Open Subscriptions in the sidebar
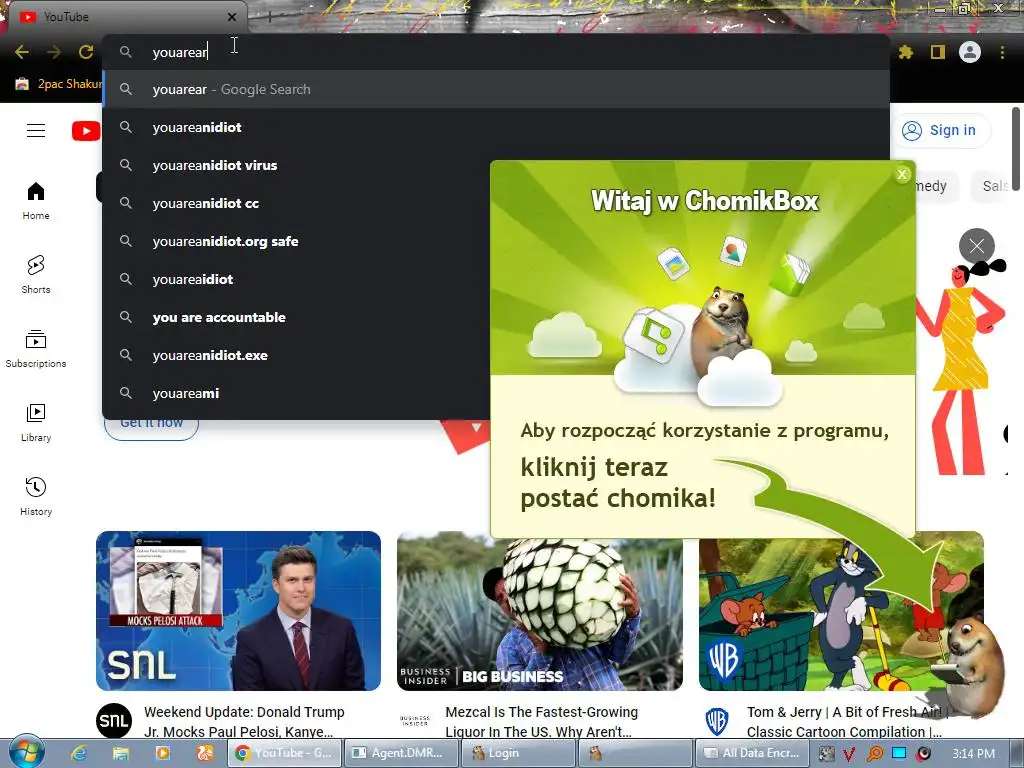 point(36,349)
